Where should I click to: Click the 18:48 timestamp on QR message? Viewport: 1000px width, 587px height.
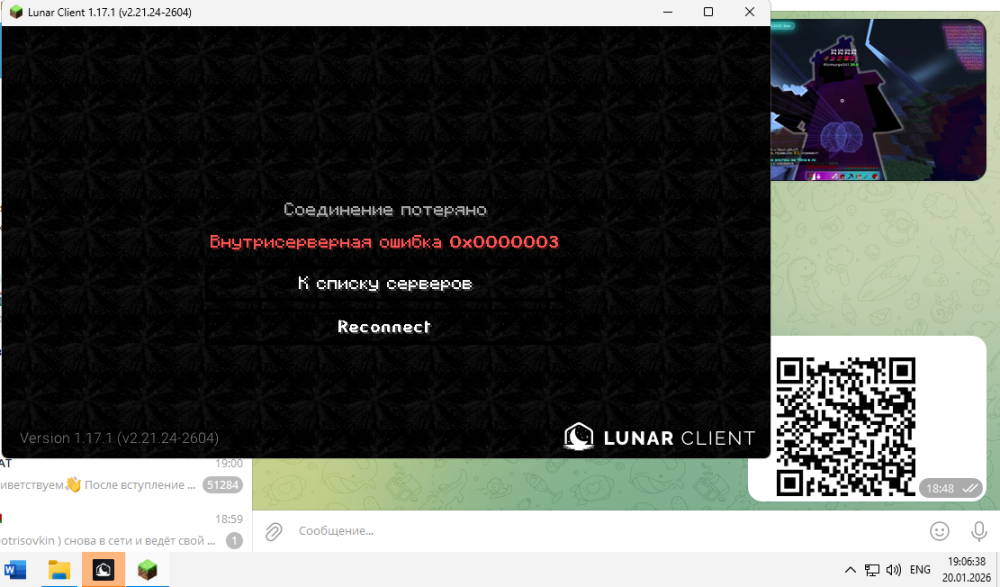940,489
